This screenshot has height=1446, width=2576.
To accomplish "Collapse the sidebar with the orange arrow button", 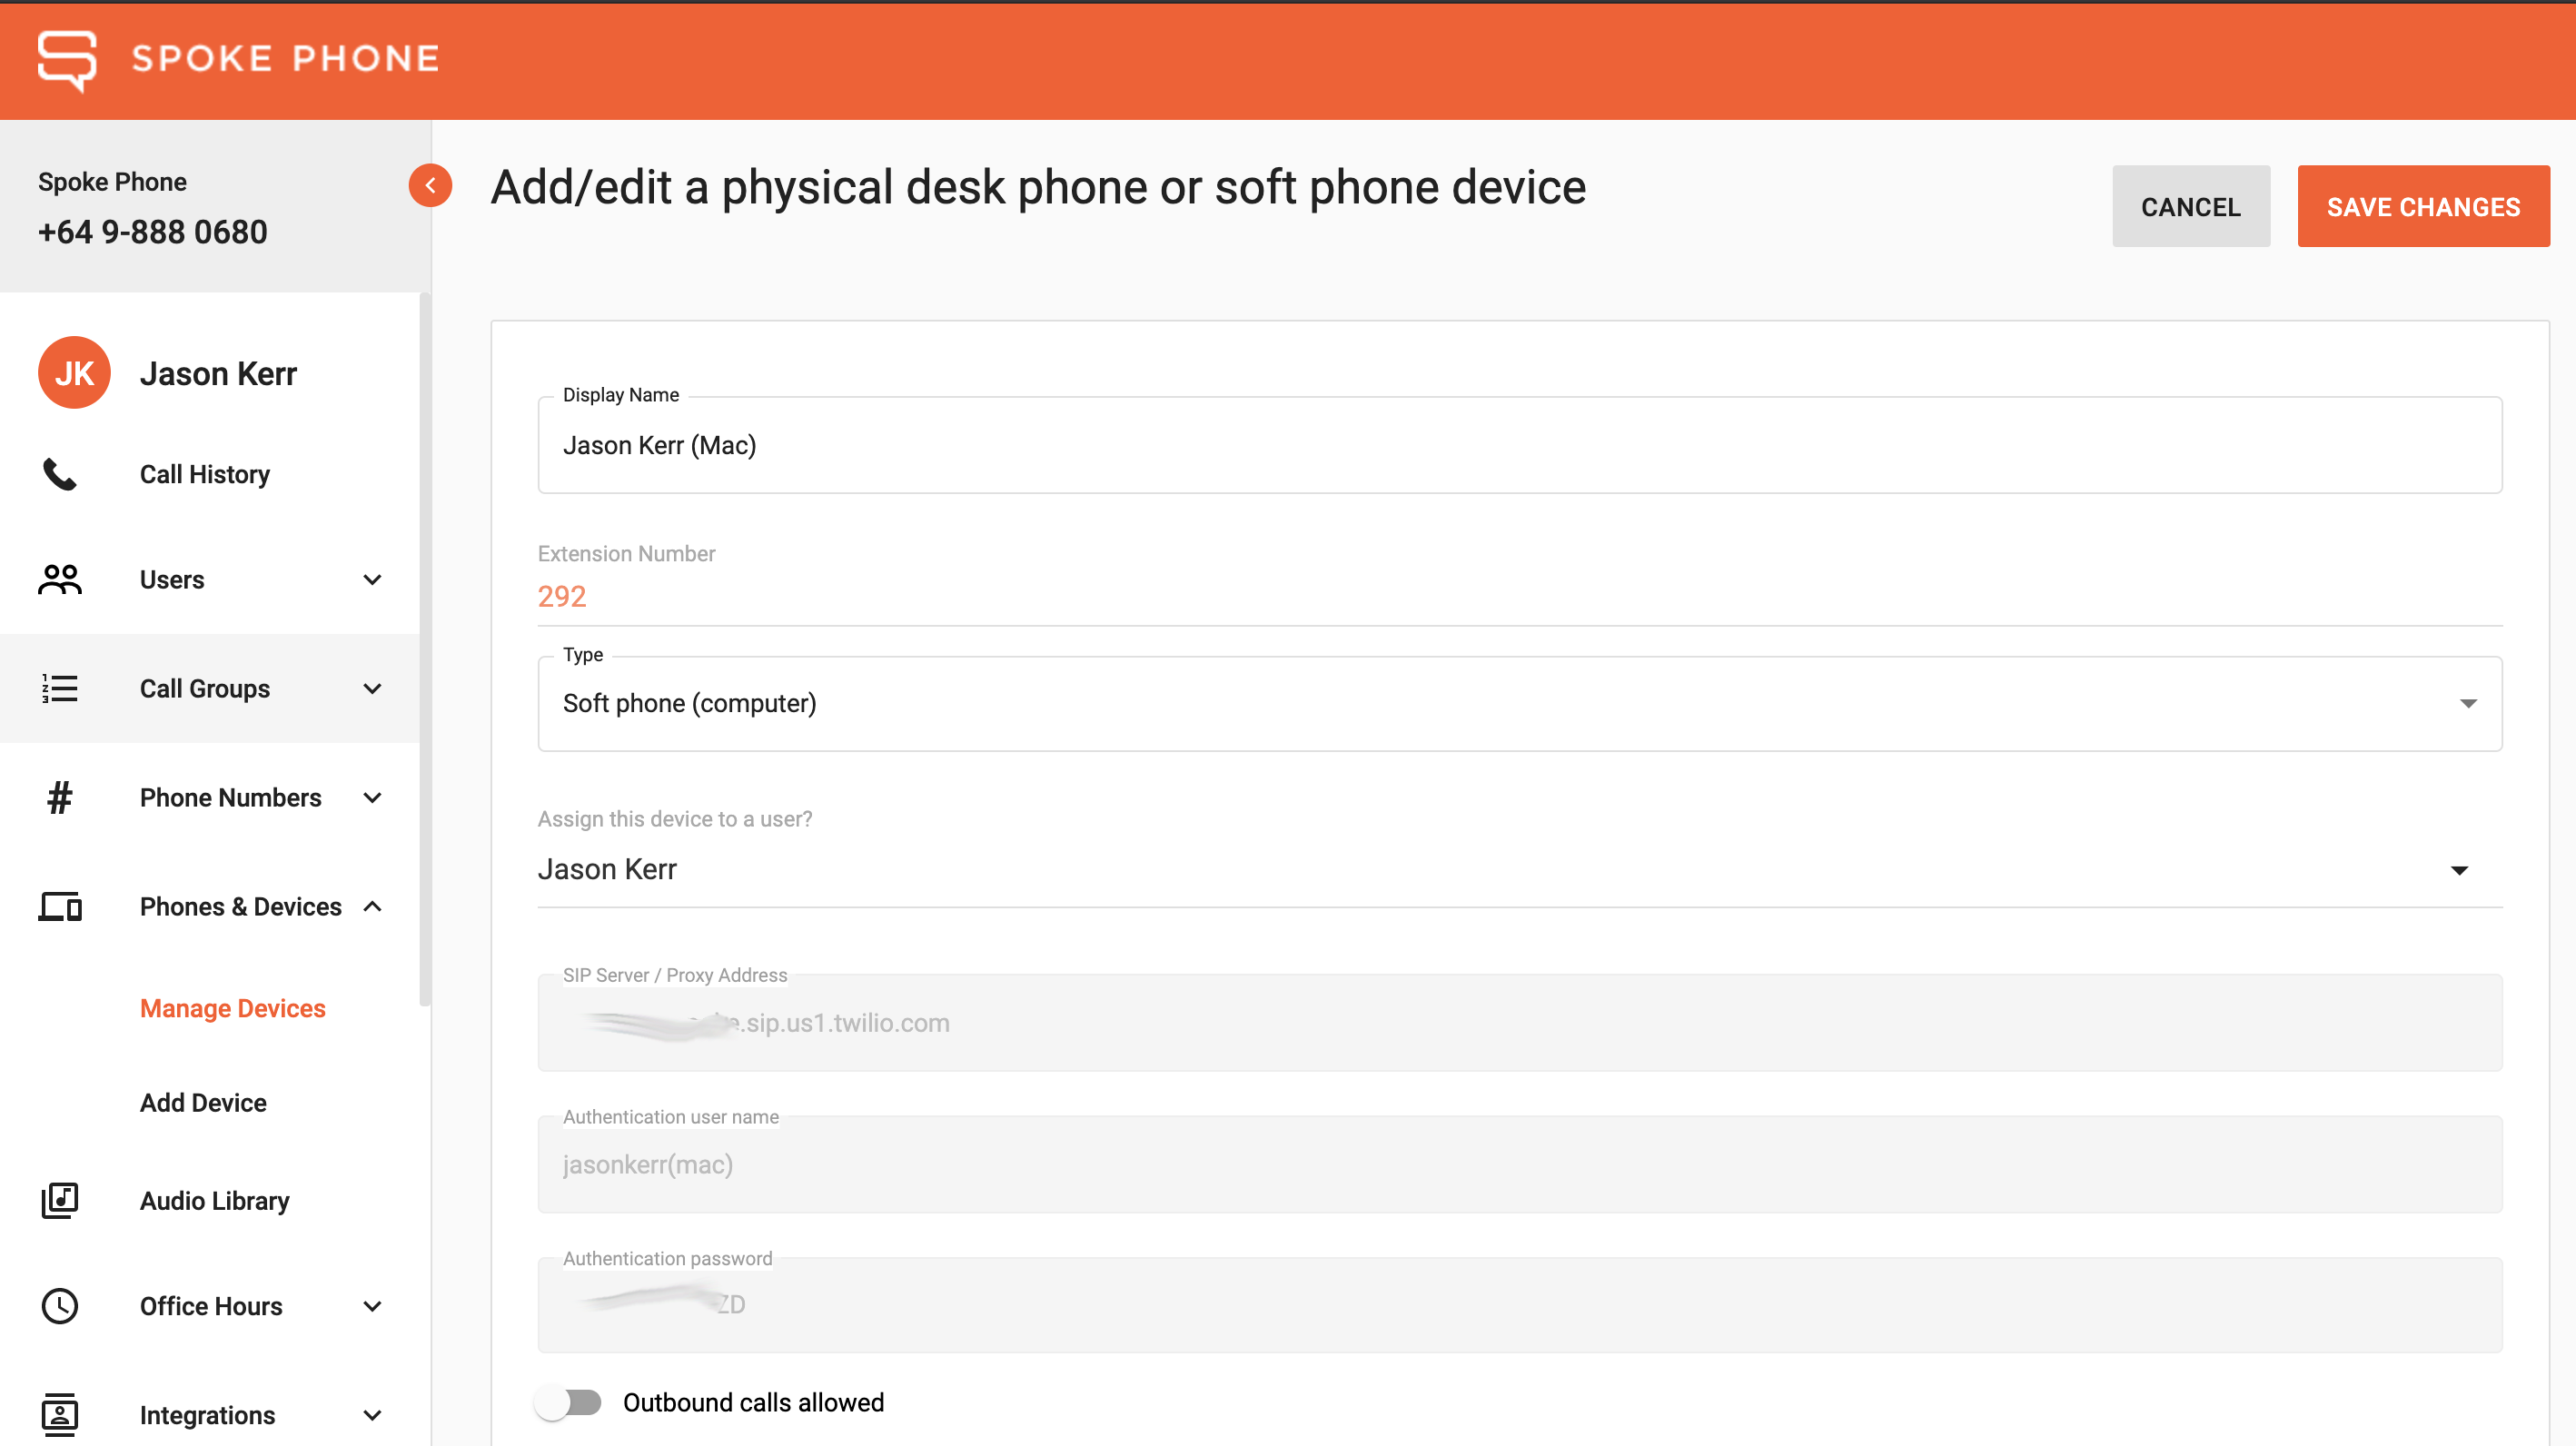I will 430,185.
